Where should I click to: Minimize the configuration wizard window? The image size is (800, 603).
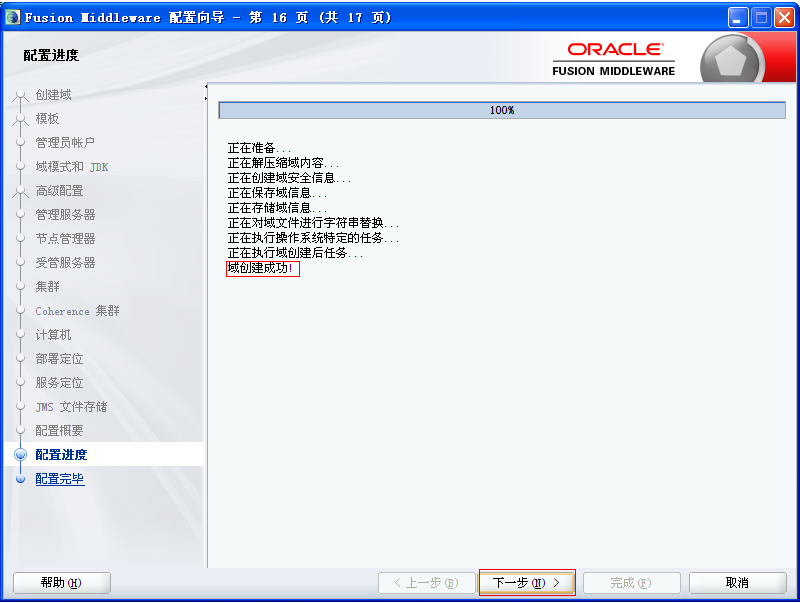tap(737, 17)
